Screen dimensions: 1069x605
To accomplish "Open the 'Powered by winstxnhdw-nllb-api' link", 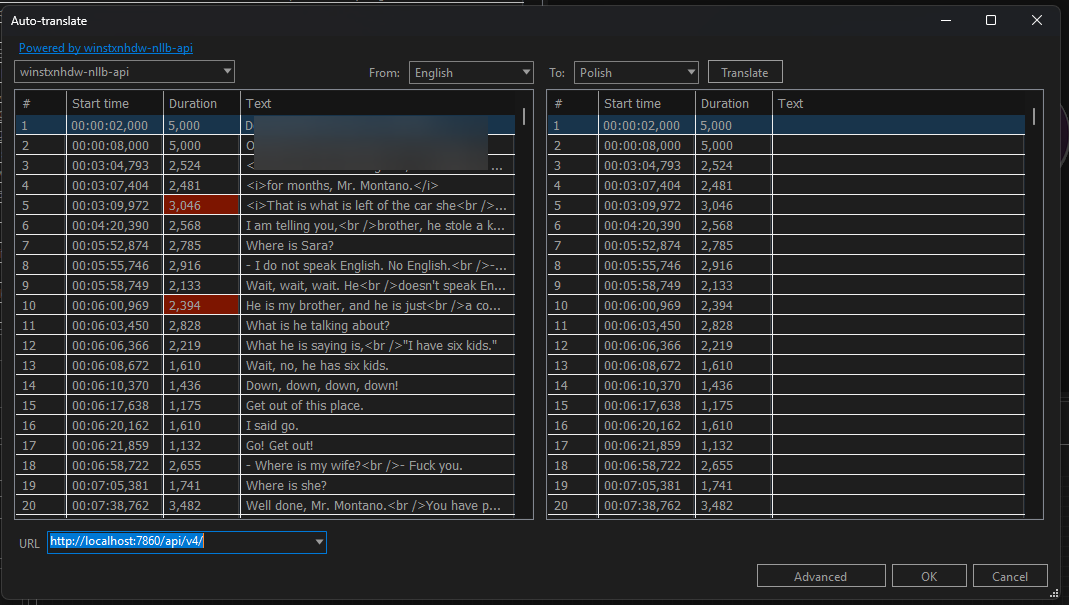I will coord(105,47).
